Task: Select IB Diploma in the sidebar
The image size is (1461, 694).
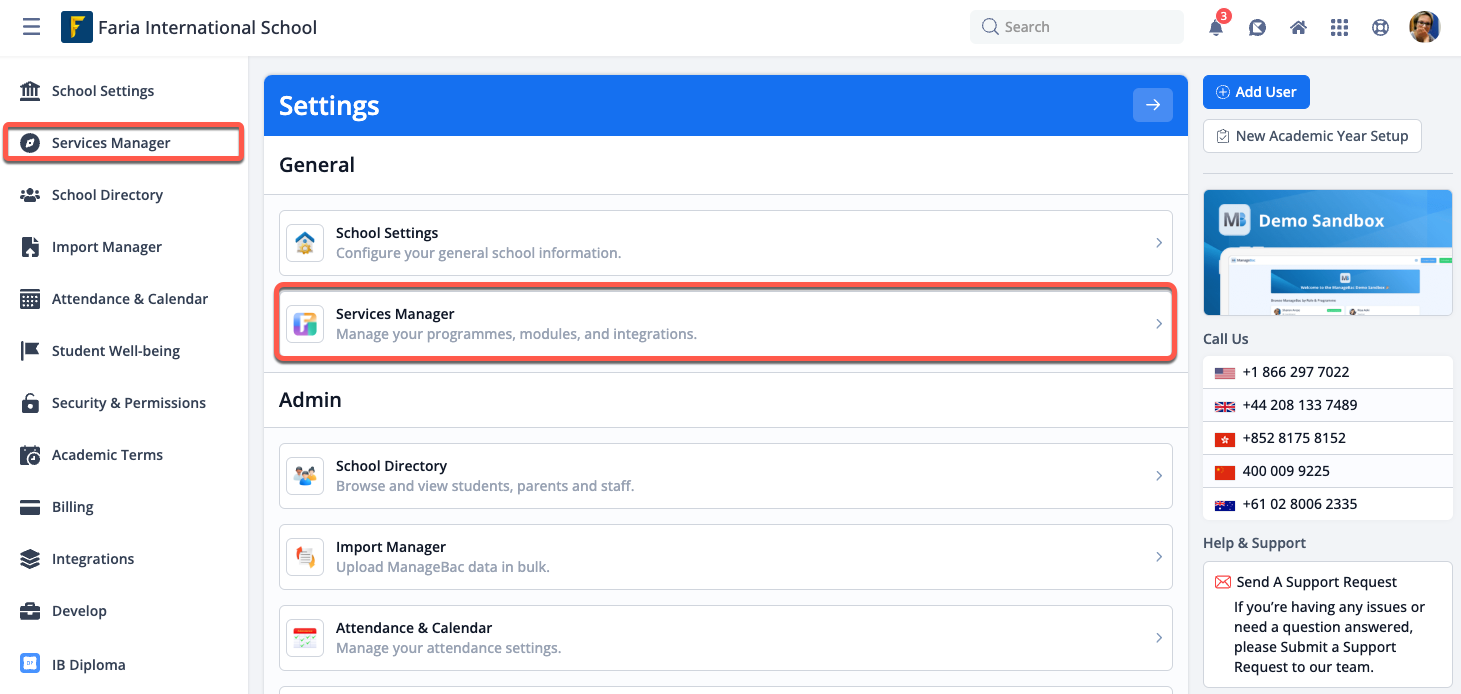Action: tap(88, 665)
